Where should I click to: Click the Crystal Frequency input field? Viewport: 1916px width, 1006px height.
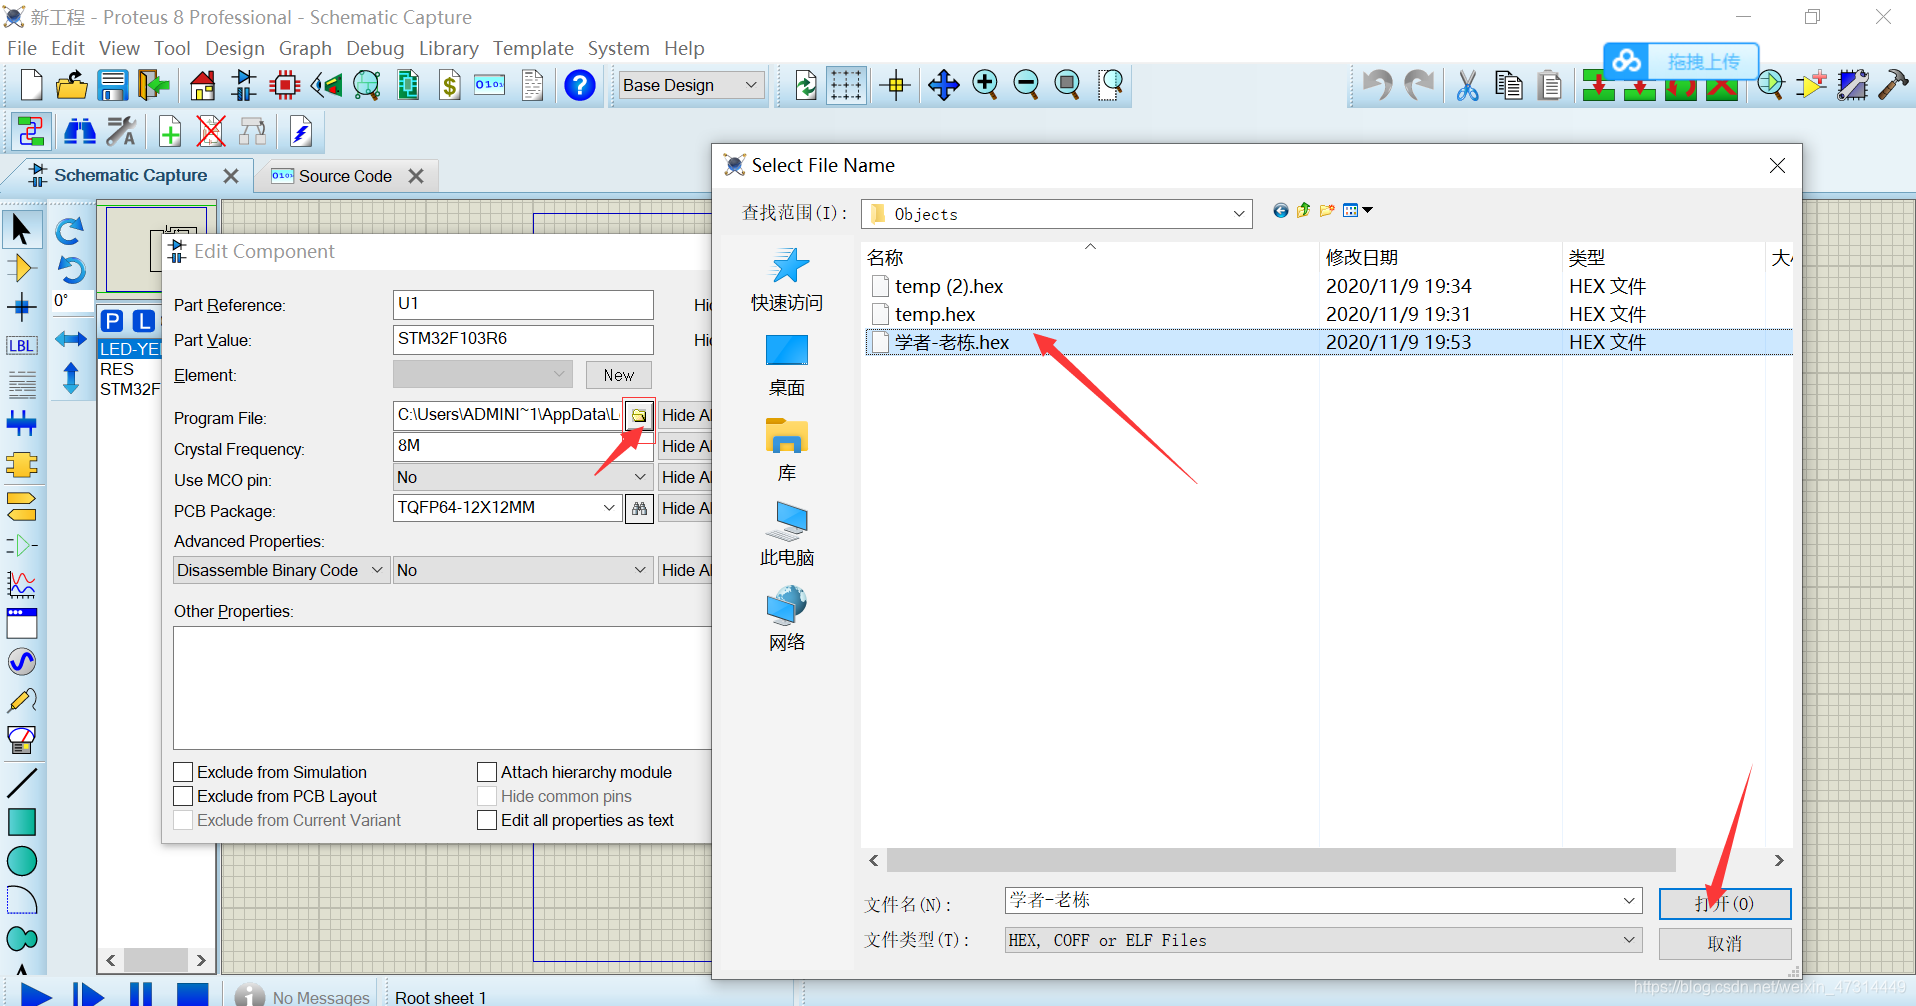[x=523, y=446]
